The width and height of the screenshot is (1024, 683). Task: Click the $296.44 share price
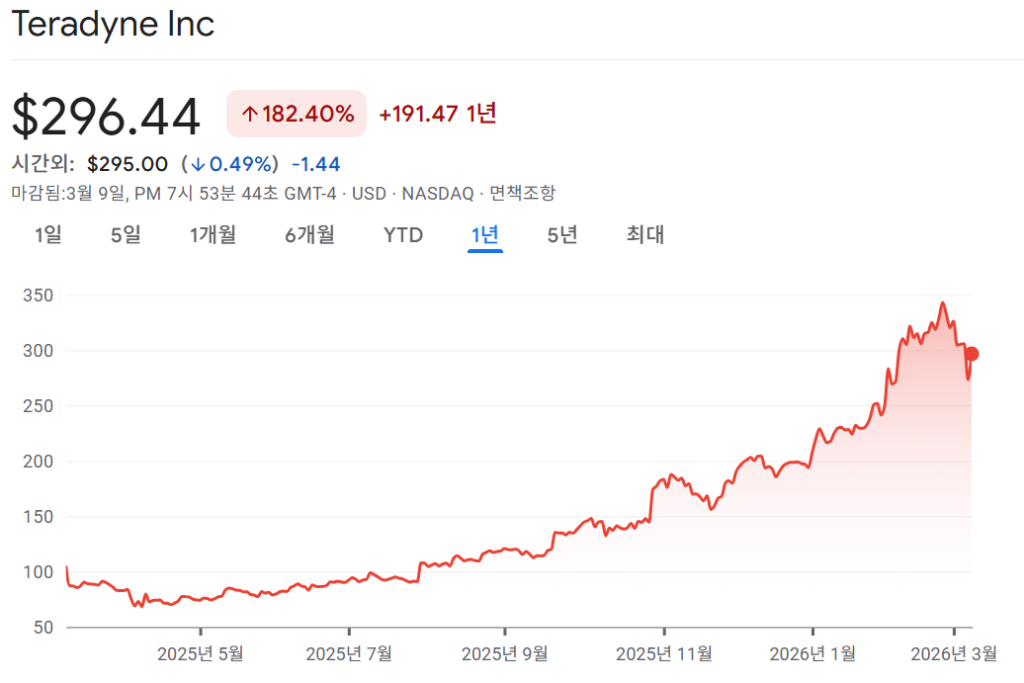106,116
